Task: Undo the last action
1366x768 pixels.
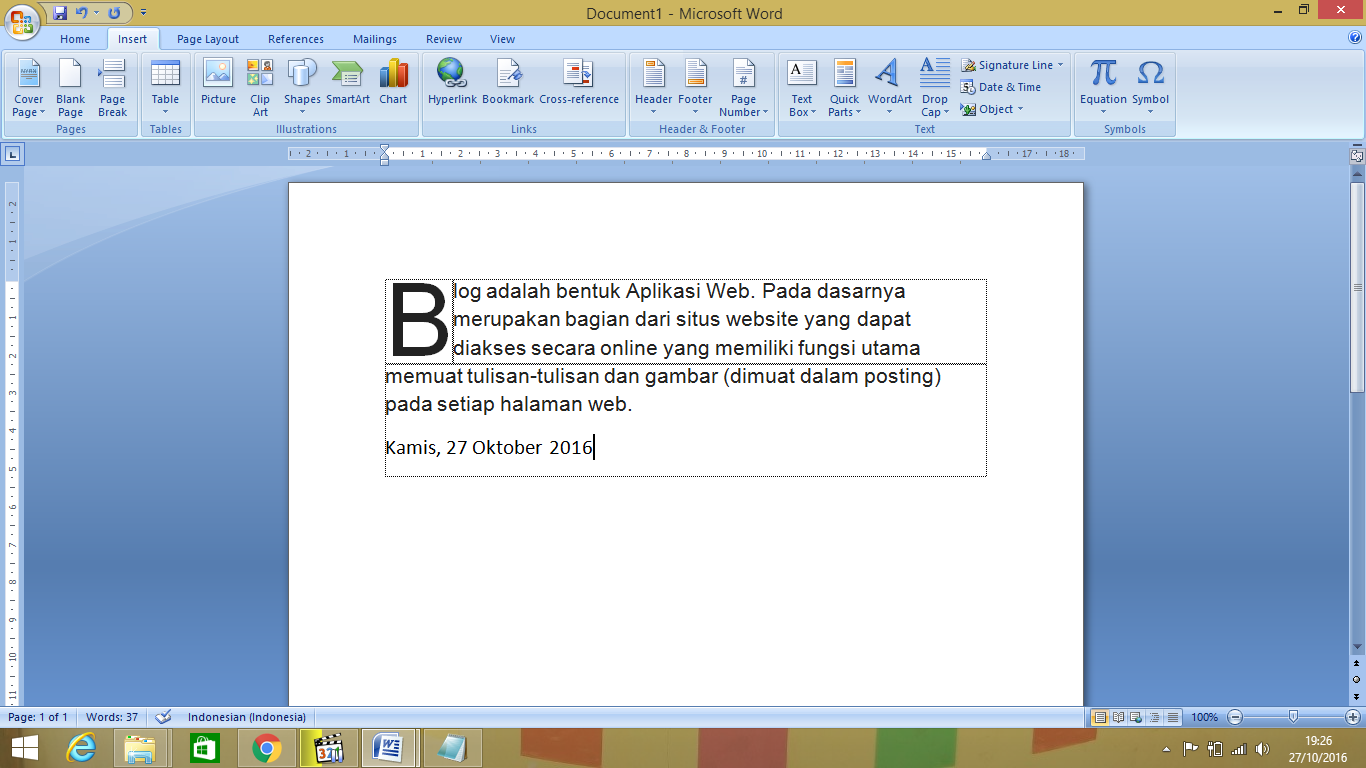Action: pos(82,13)
